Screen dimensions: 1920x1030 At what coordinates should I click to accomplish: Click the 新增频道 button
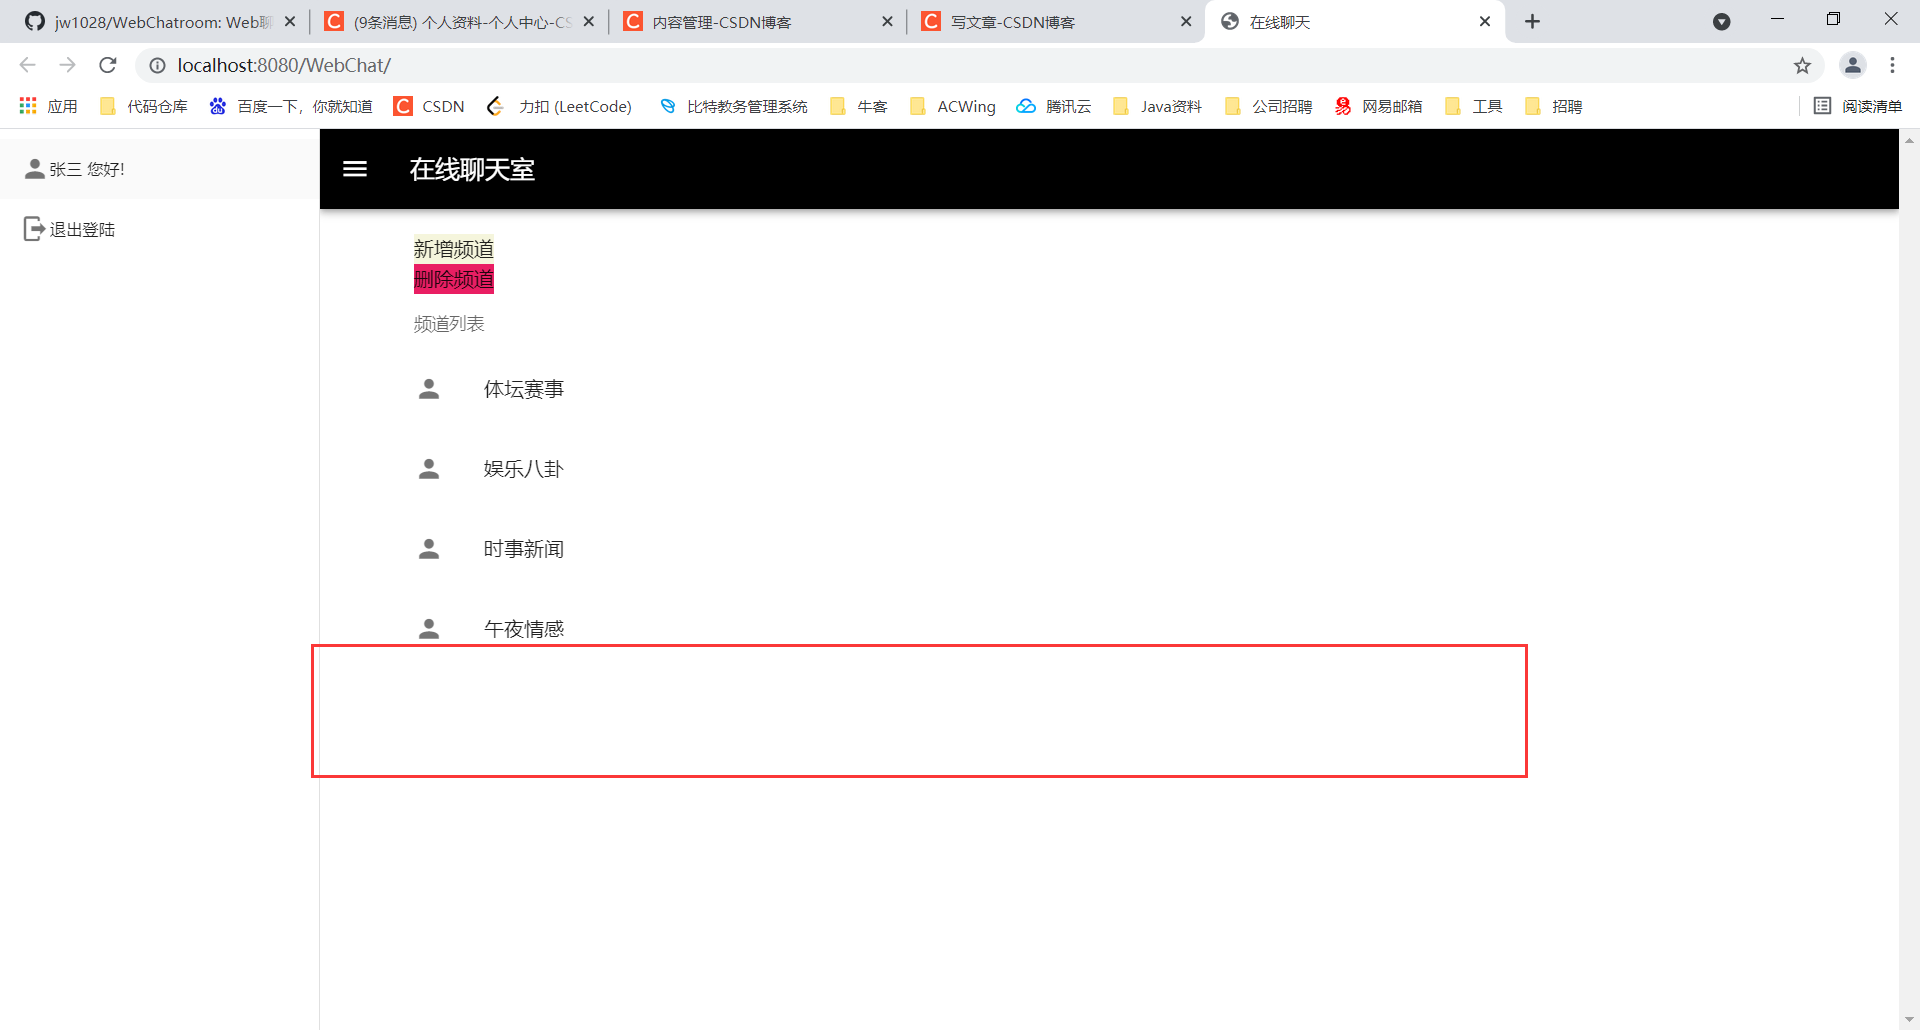click(x=453, y=249)
